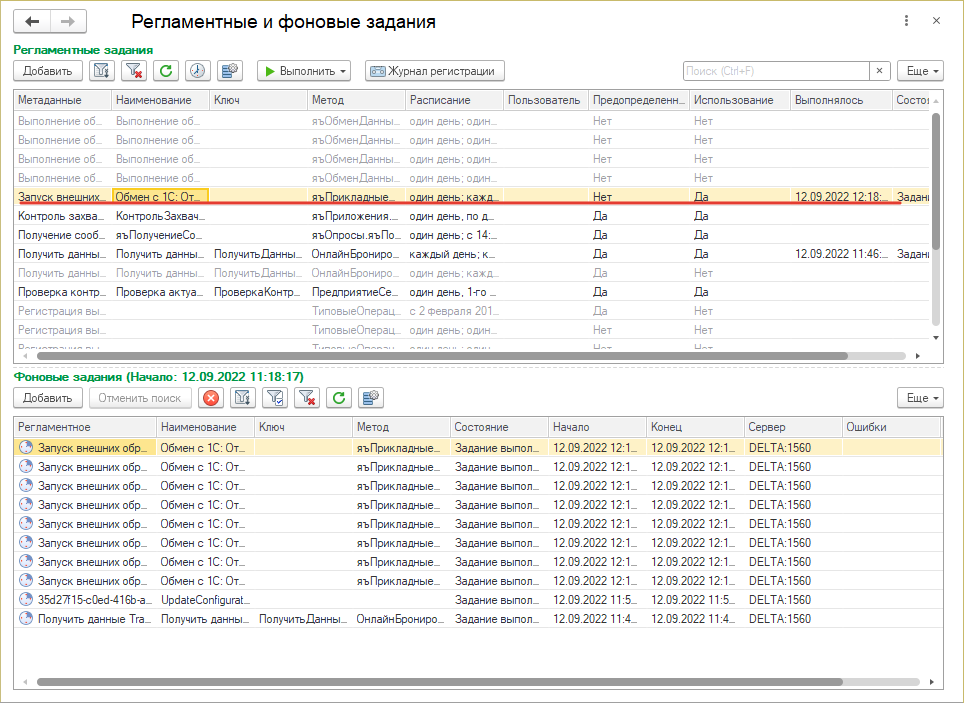964x703 pixels.
Task: Focus the Поиск (Ctrl+F) search field
Action: pos(775,71)
